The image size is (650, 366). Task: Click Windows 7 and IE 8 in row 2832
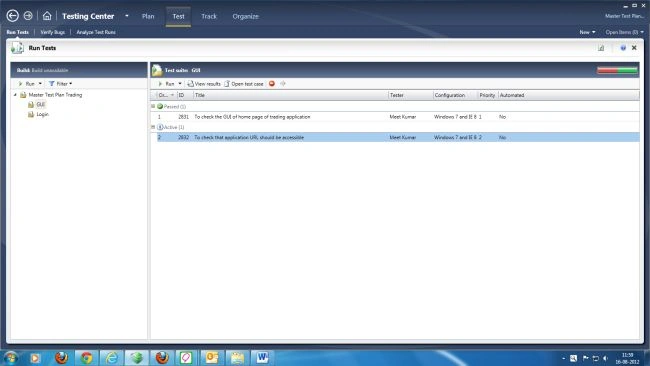point(455,137)
